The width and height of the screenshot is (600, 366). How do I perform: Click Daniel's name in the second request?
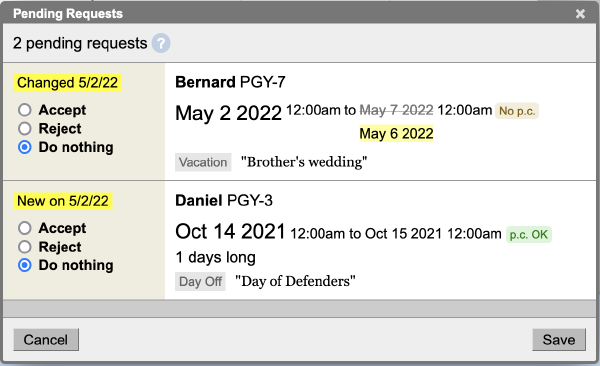point(199,201)
